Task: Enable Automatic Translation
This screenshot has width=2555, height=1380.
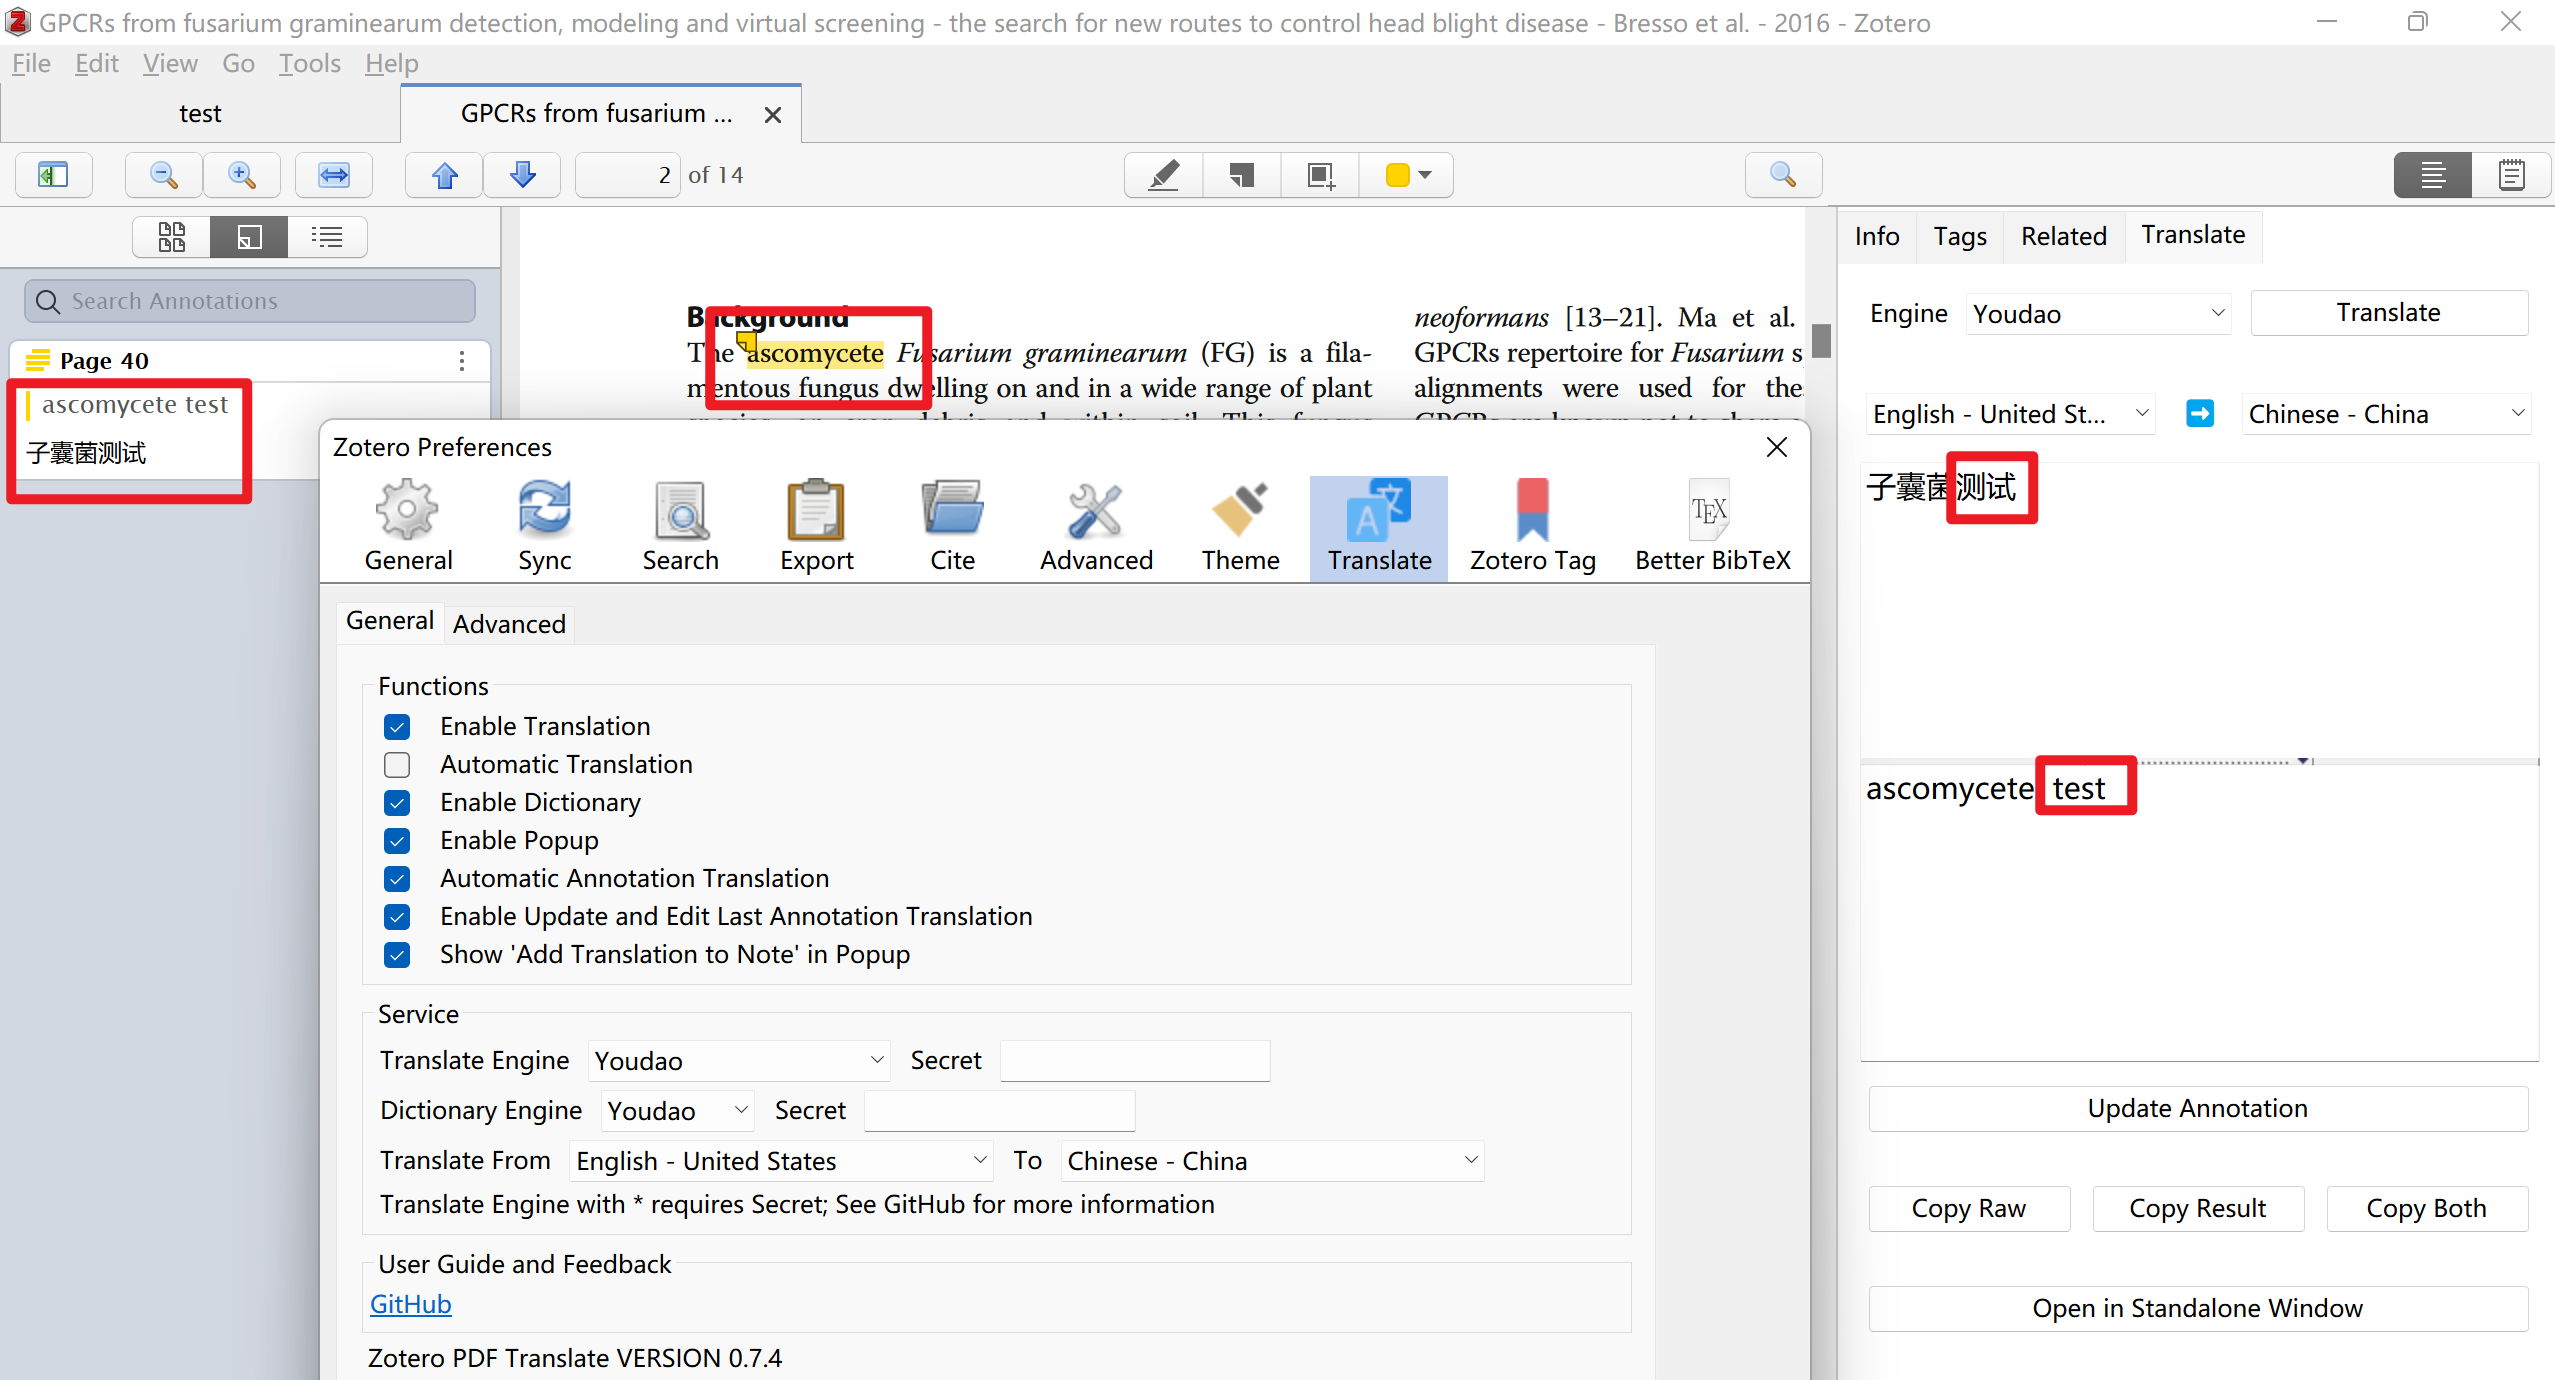Action: click(397, 764)
